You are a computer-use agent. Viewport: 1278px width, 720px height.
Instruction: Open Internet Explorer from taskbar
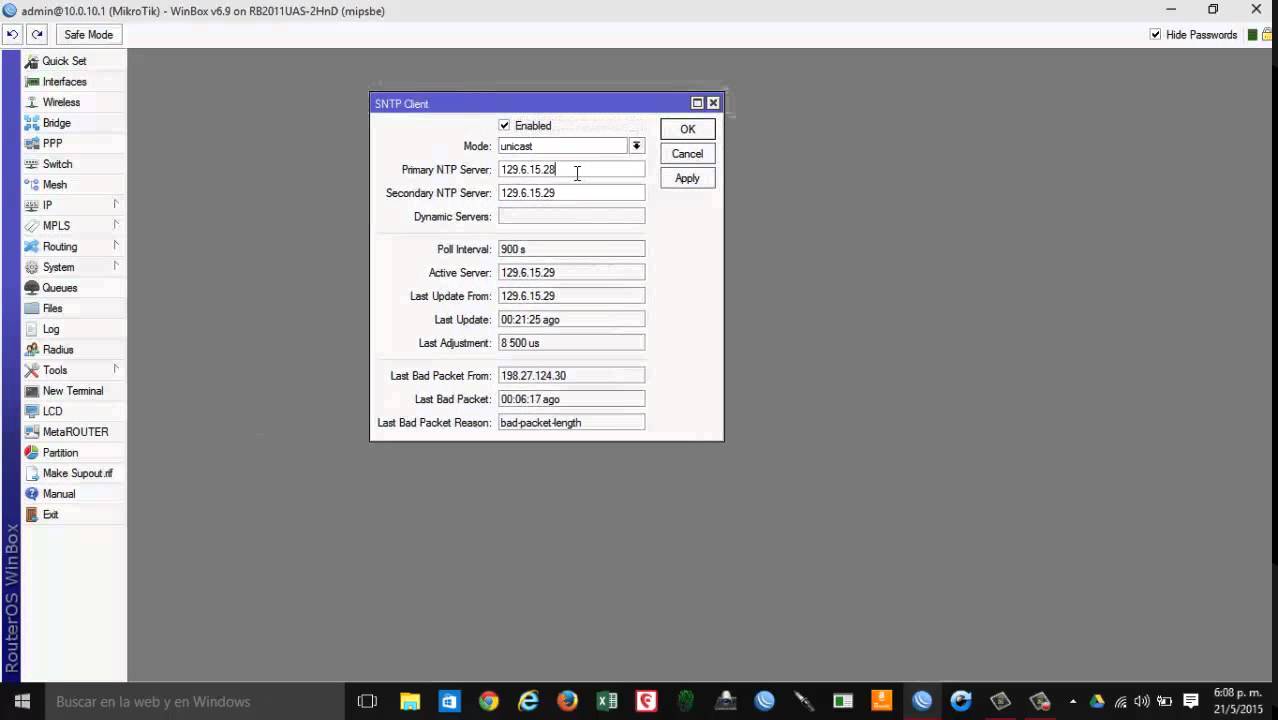(528, 701)
